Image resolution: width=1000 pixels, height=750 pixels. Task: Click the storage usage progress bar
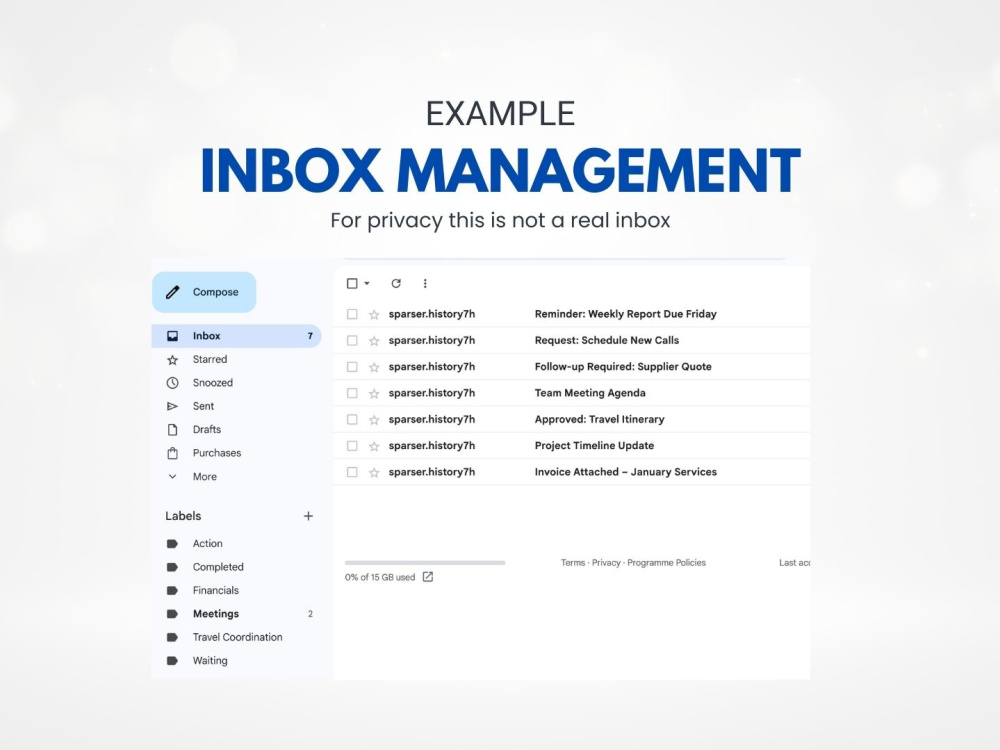[425, 562]
